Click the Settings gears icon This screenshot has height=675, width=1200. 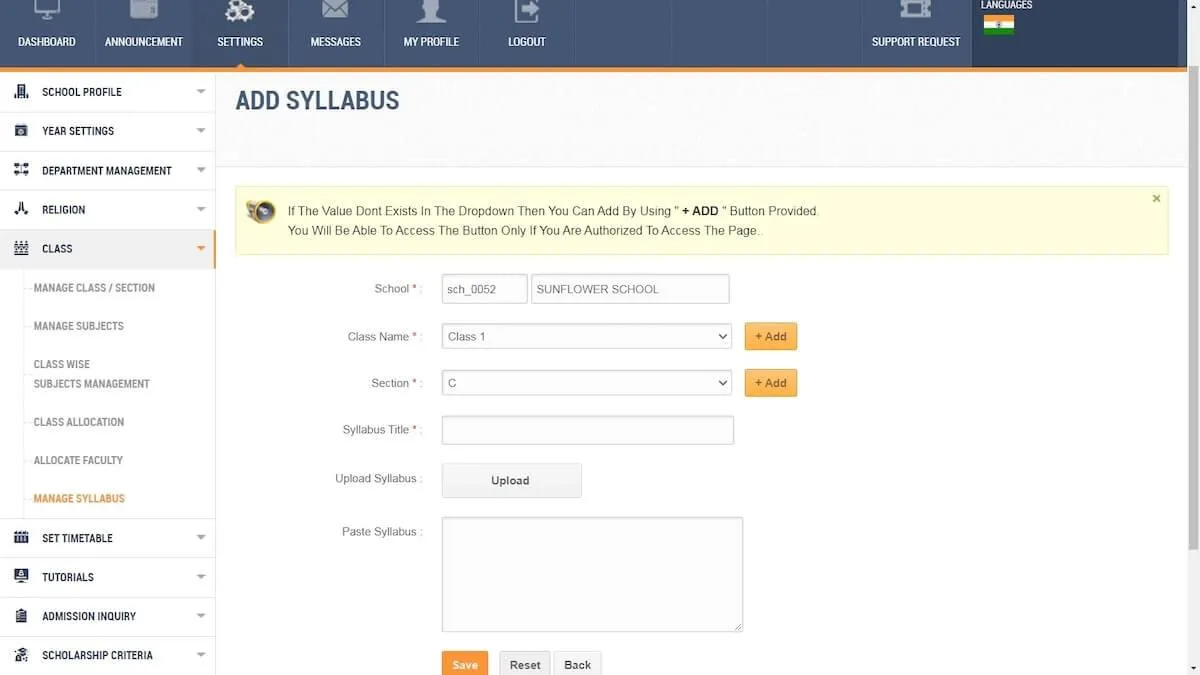point(240,10)
